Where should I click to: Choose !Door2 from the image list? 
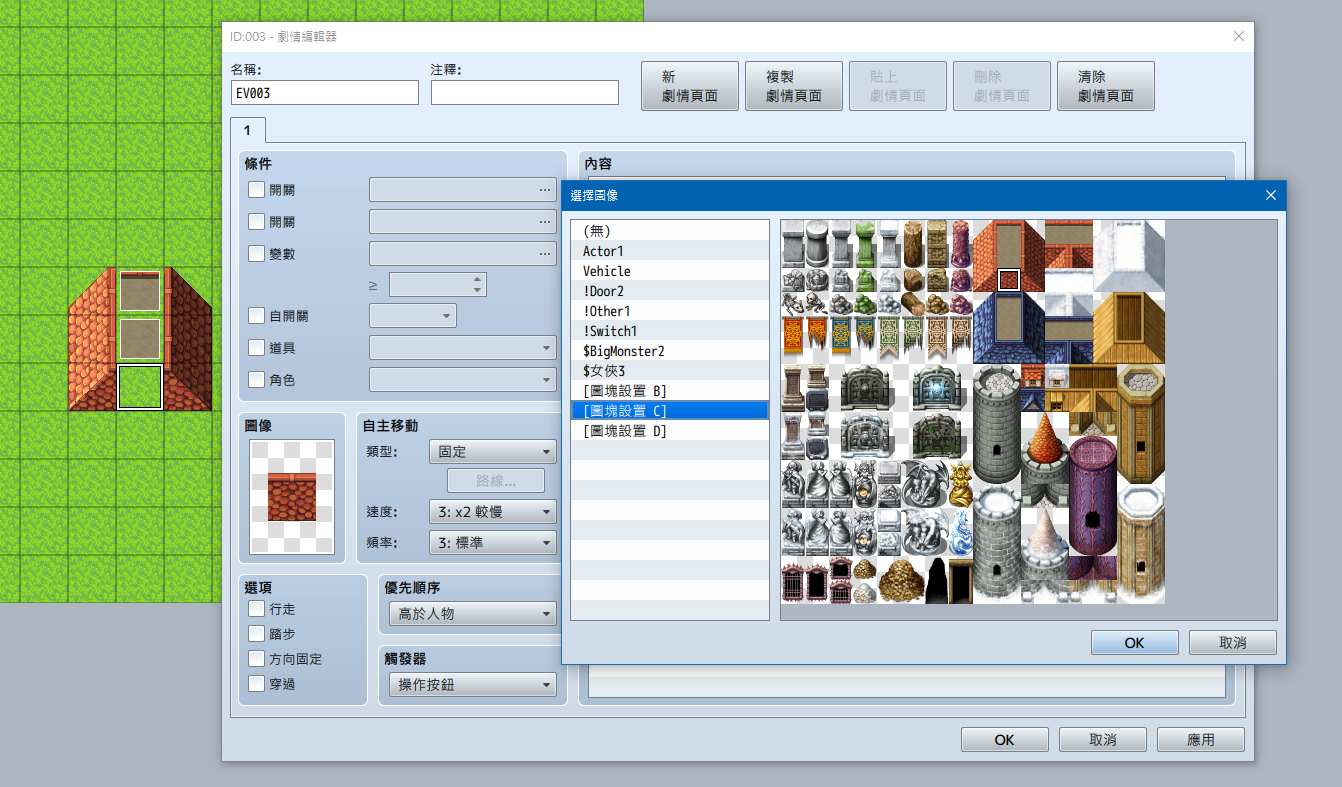coord(669,291)
